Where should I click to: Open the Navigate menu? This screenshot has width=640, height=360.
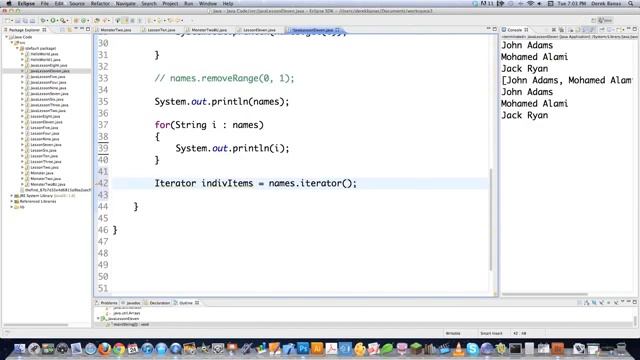126,3
